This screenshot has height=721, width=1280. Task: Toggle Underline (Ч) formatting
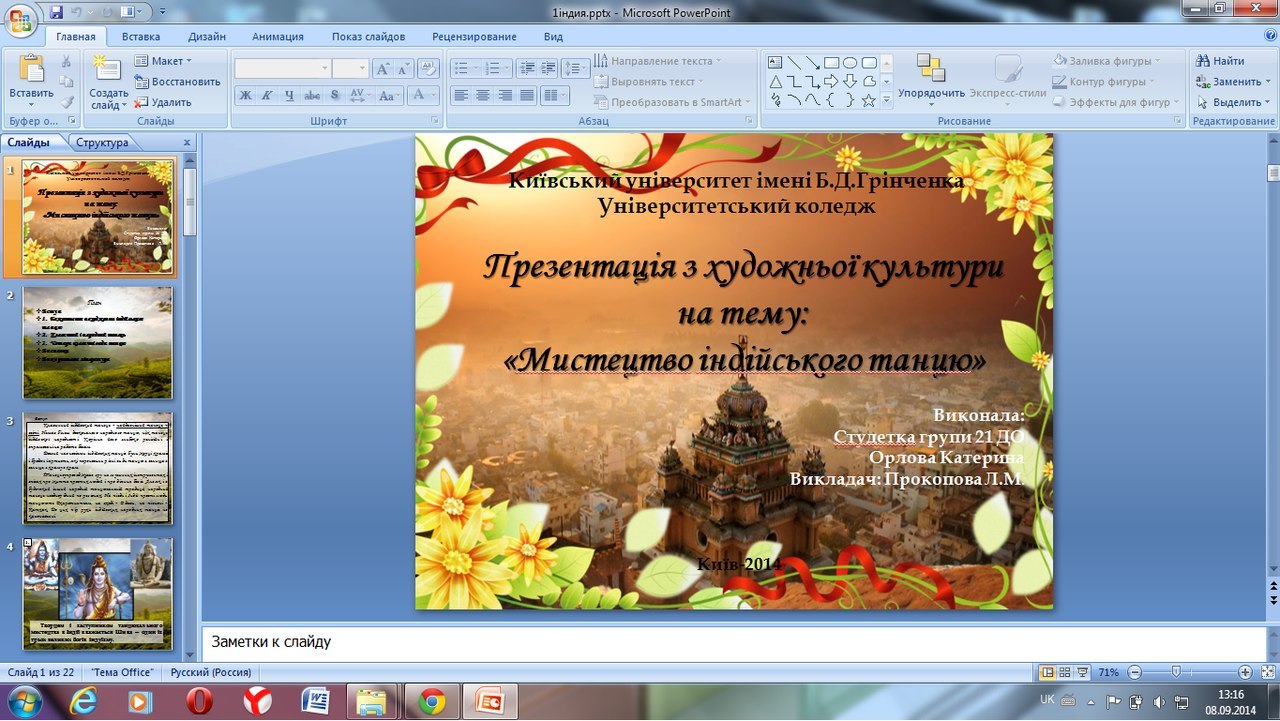click(289, 96)
